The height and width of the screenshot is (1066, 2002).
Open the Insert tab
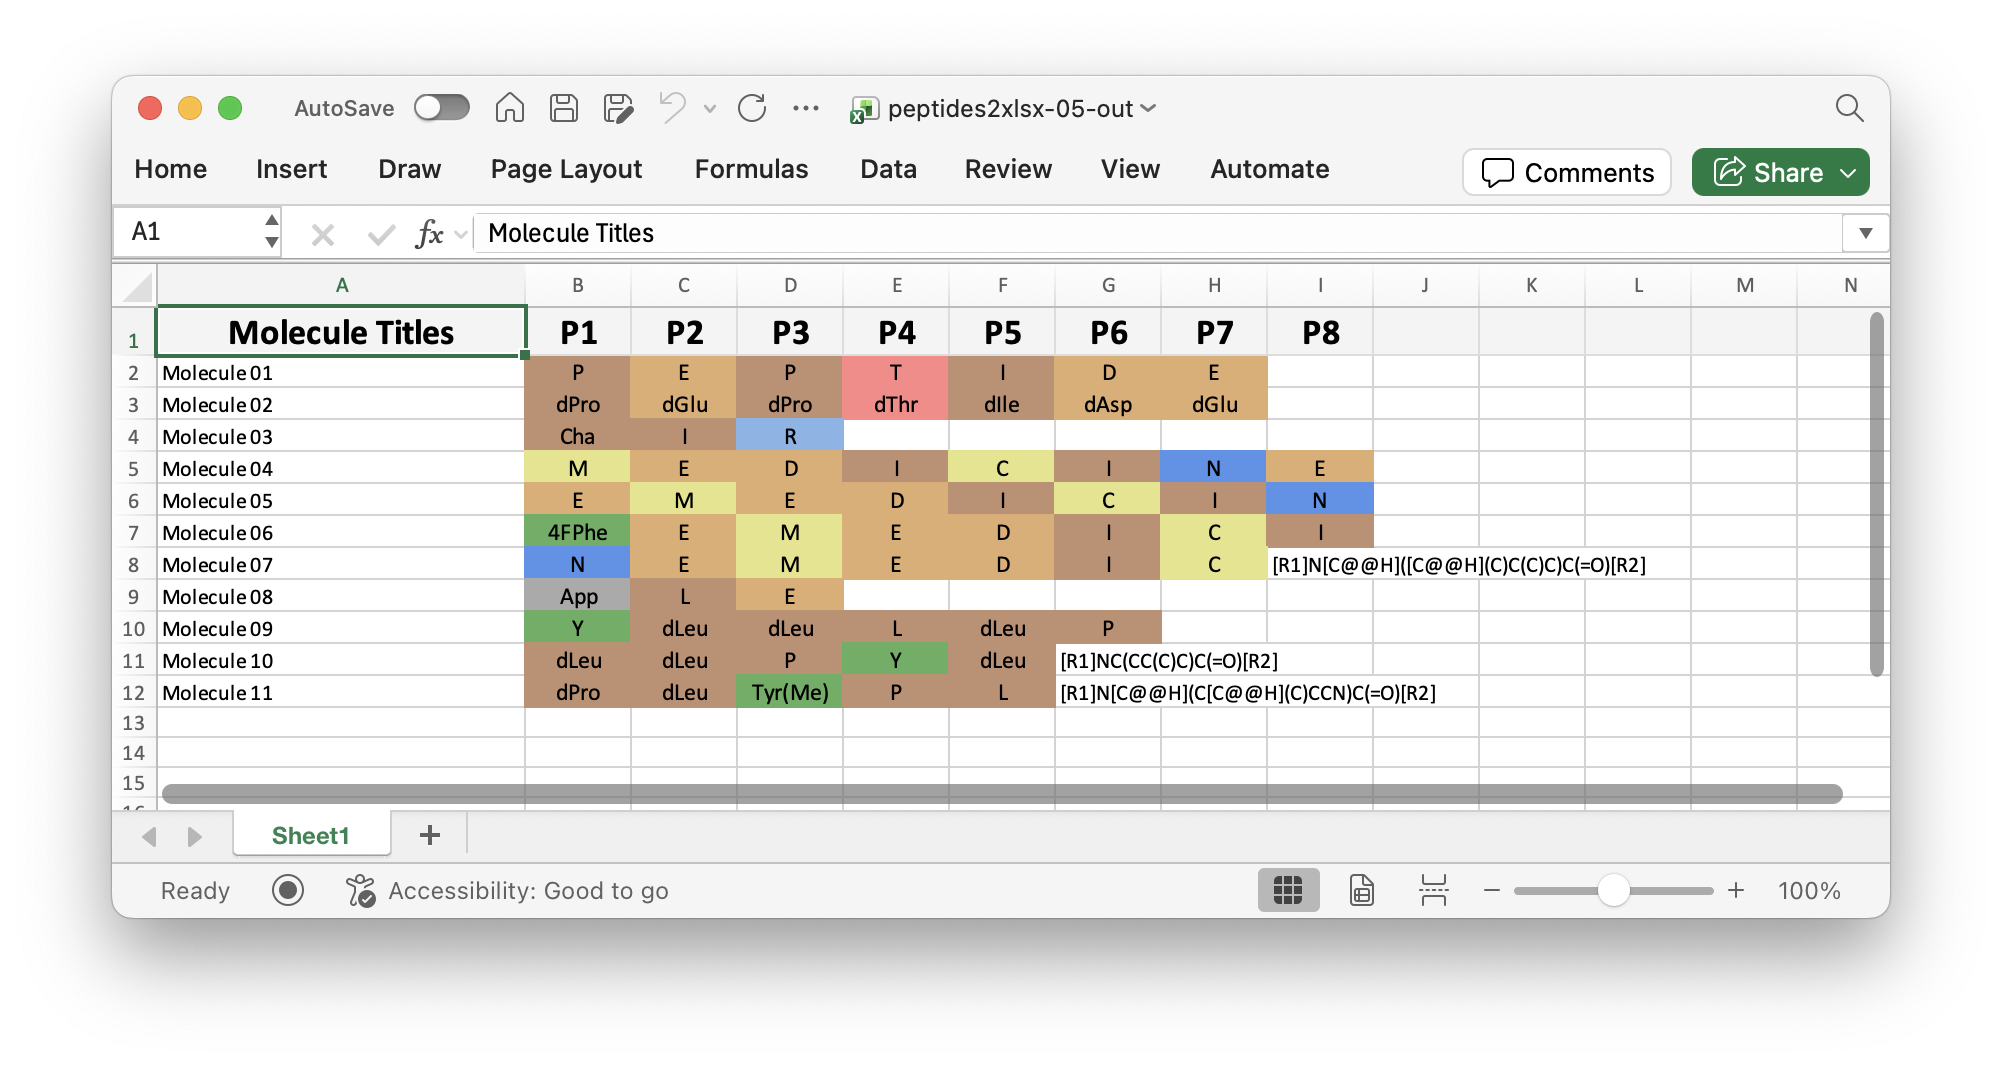291,169
